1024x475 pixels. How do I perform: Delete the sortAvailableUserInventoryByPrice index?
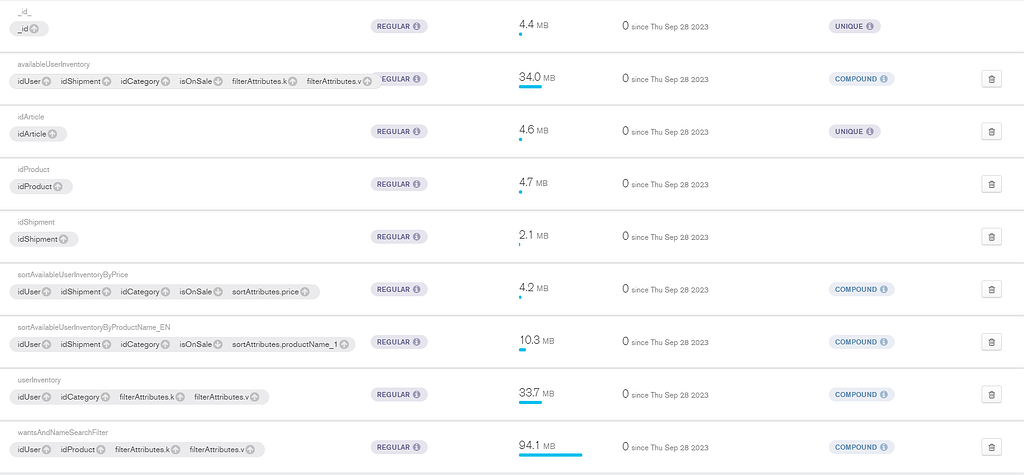tap(991, 289)
